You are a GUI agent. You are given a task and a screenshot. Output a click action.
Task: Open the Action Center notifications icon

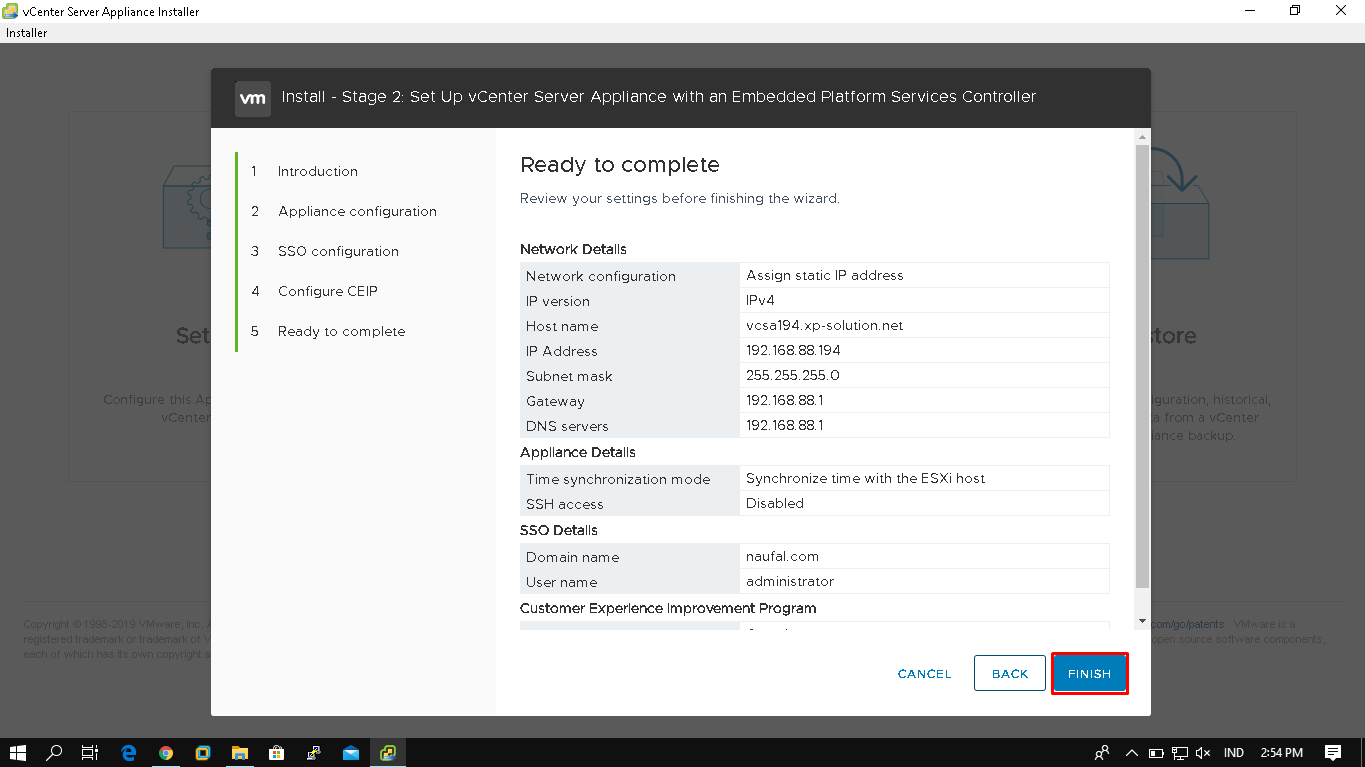click(x=1334, y=752)
